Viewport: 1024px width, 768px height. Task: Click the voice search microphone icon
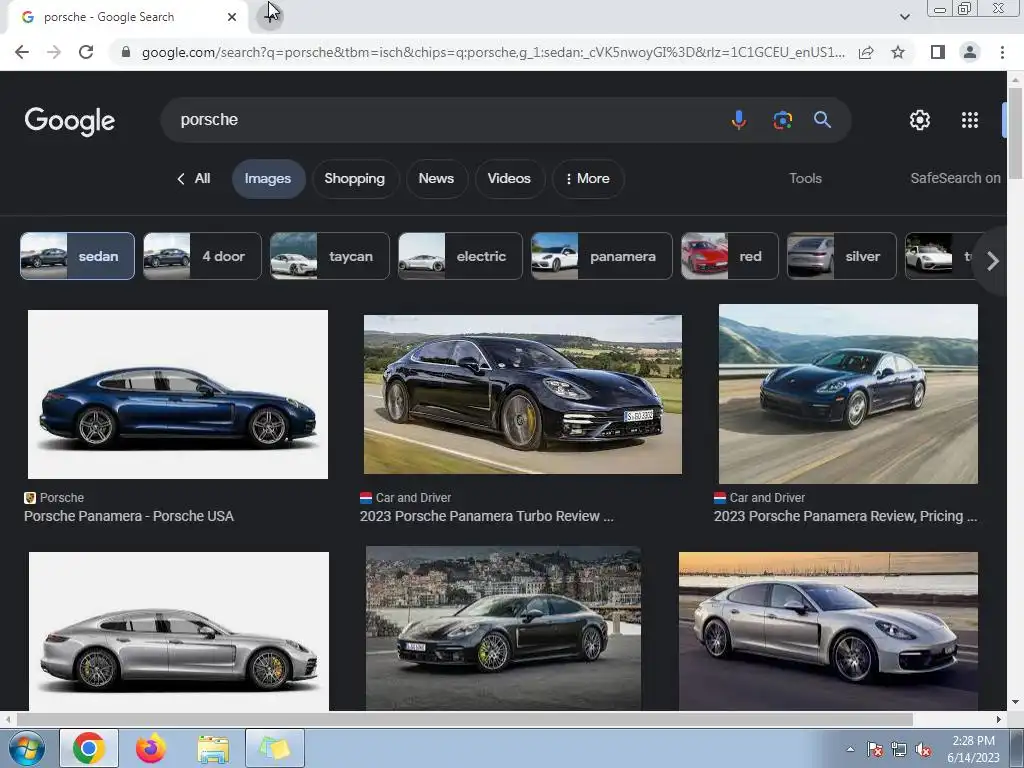[739, 120]
